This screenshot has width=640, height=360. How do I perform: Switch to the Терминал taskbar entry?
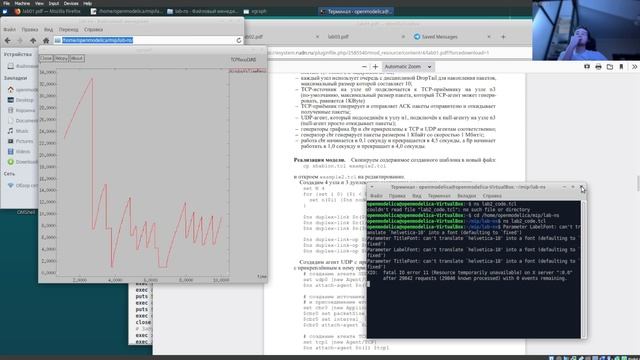[x=355, y=11]
